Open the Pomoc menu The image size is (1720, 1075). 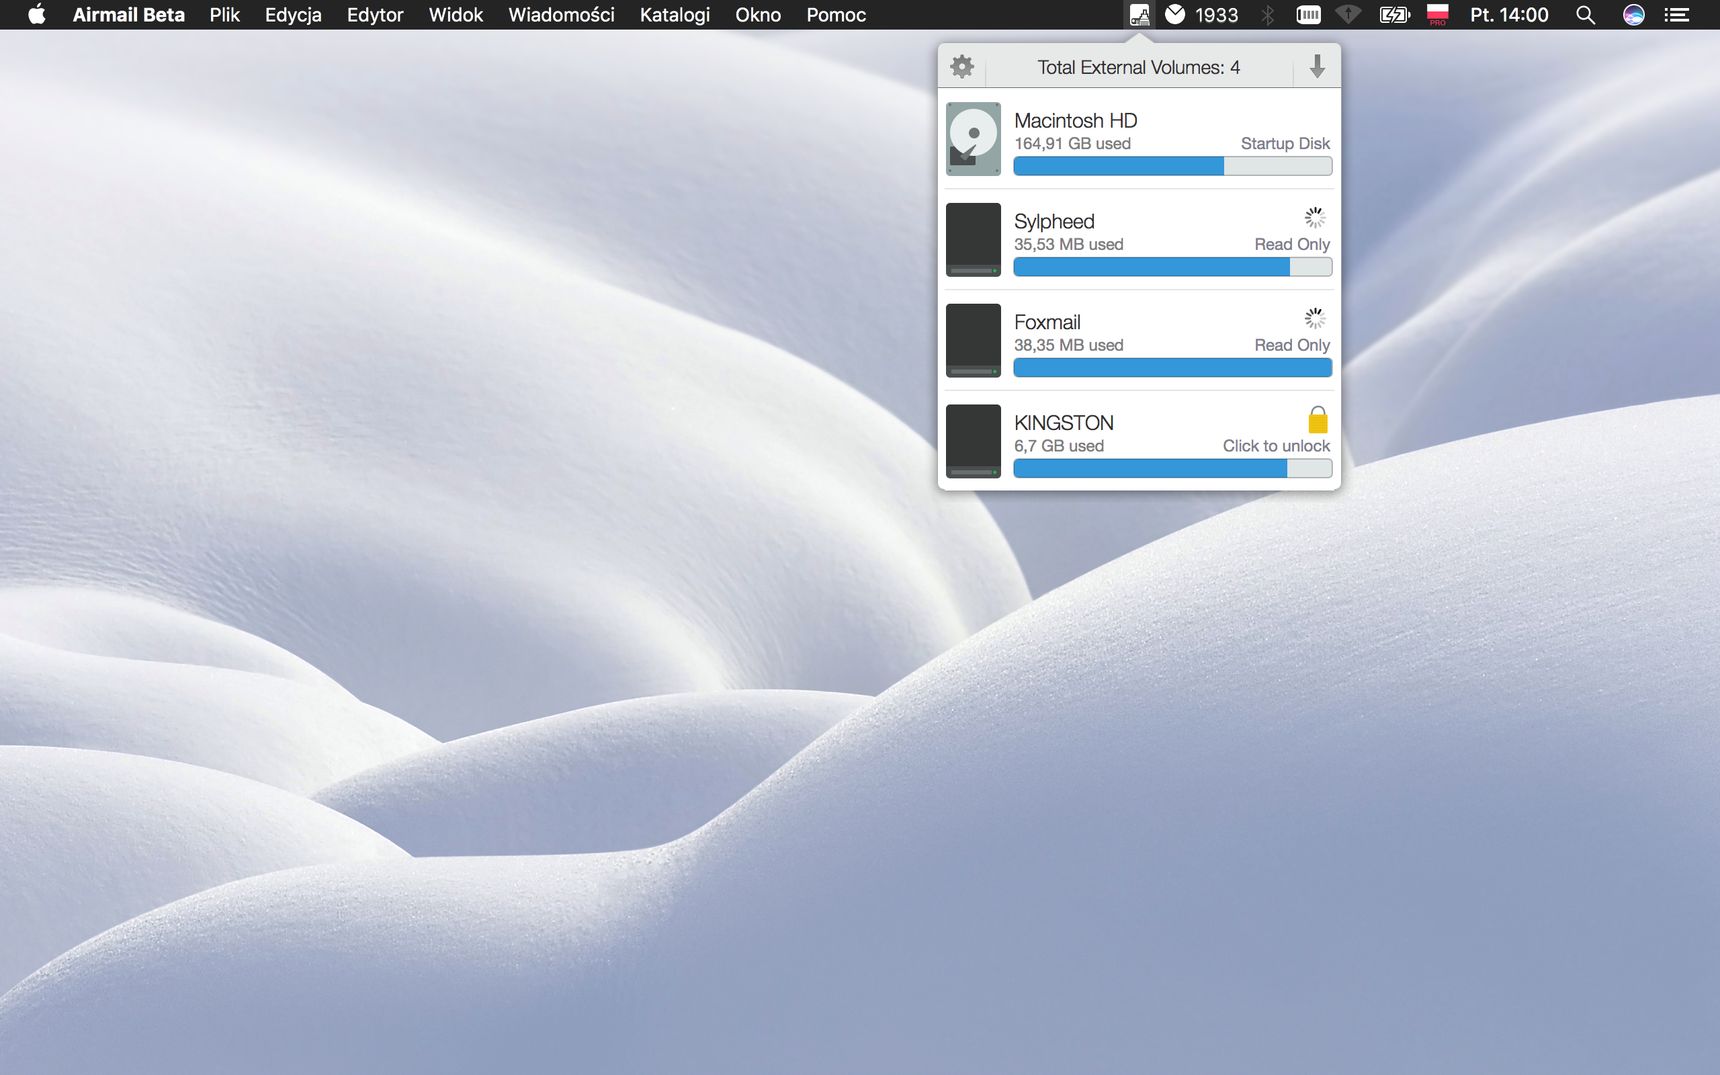836,15
